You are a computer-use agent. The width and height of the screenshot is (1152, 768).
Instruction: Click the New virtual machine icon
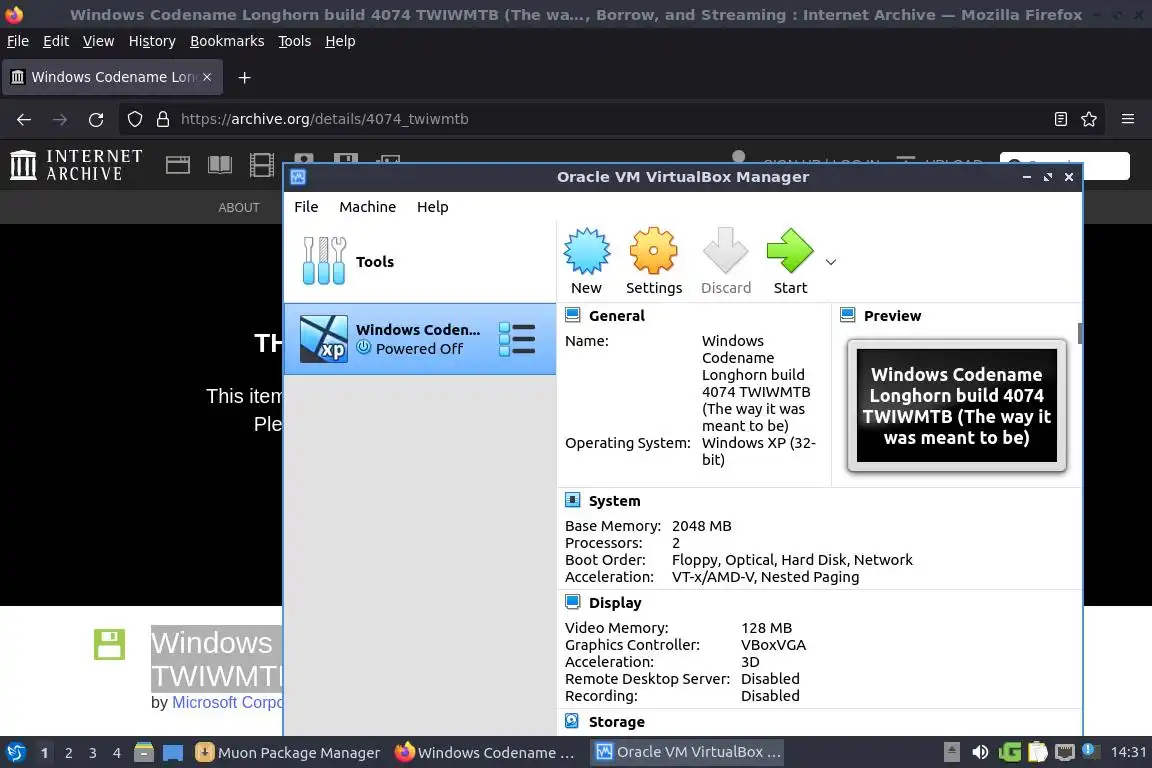(x=586, y=252)
